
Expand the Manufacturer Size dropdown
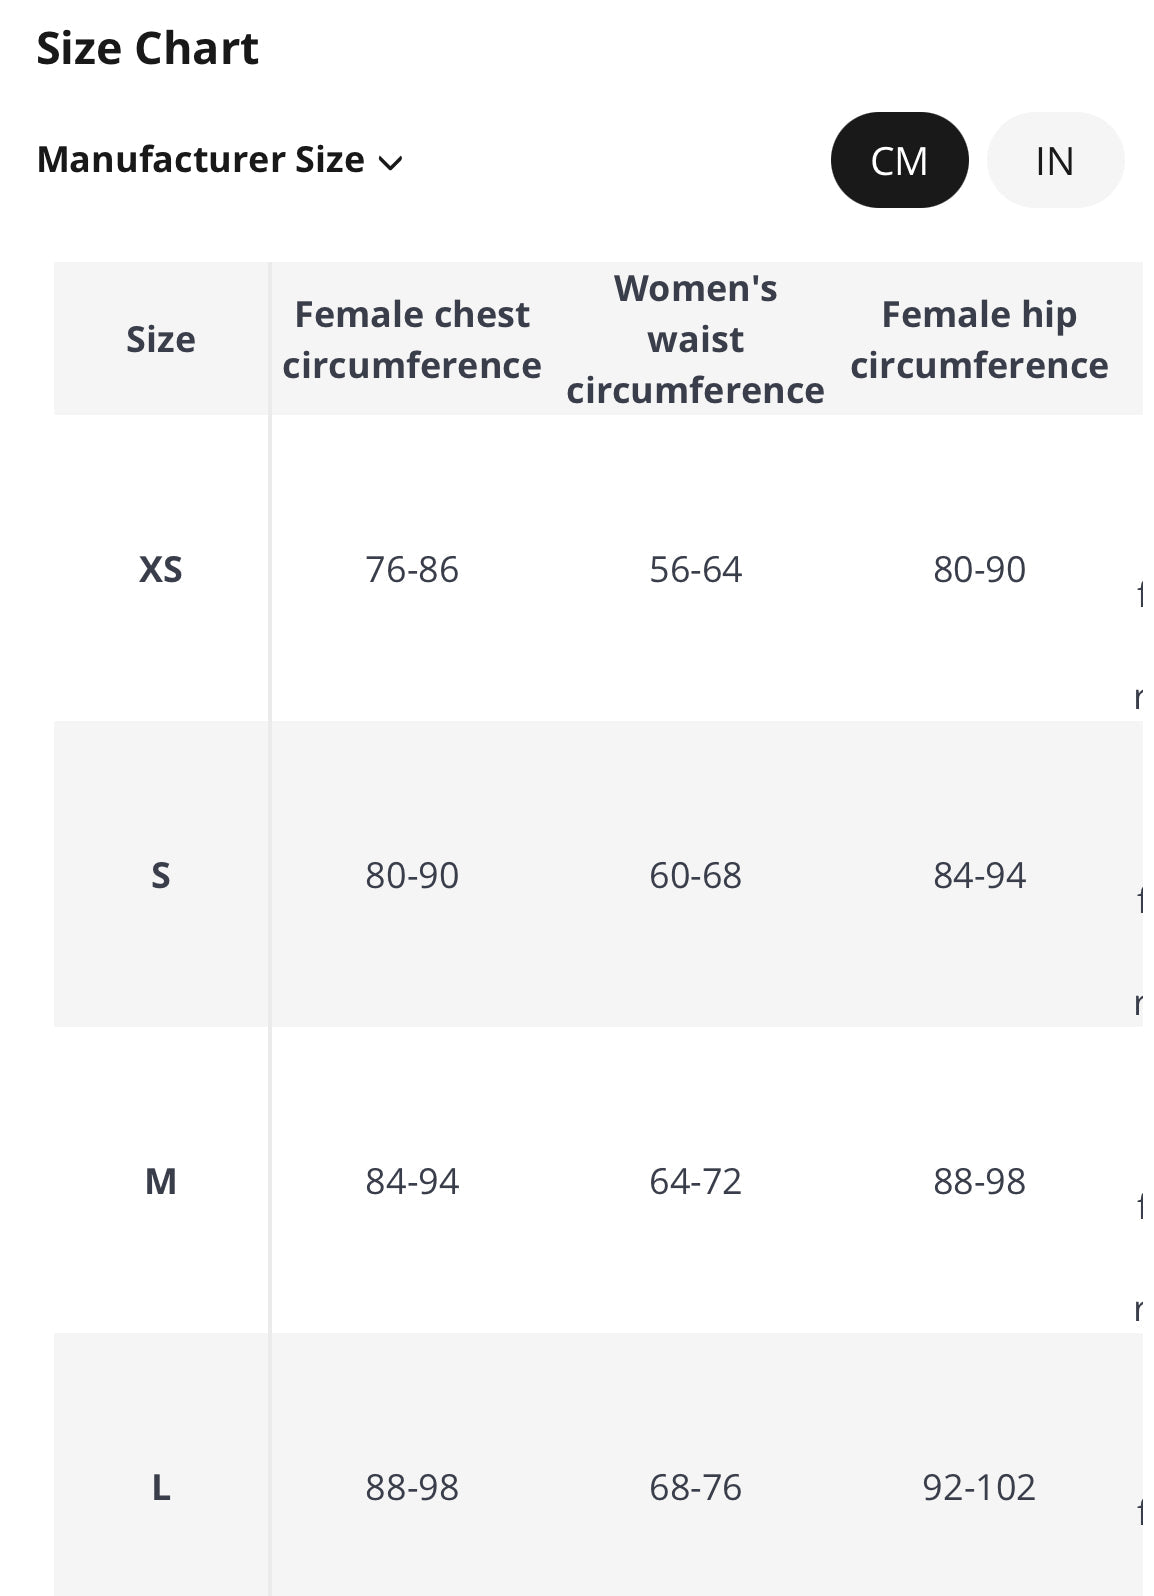point(219,160)
